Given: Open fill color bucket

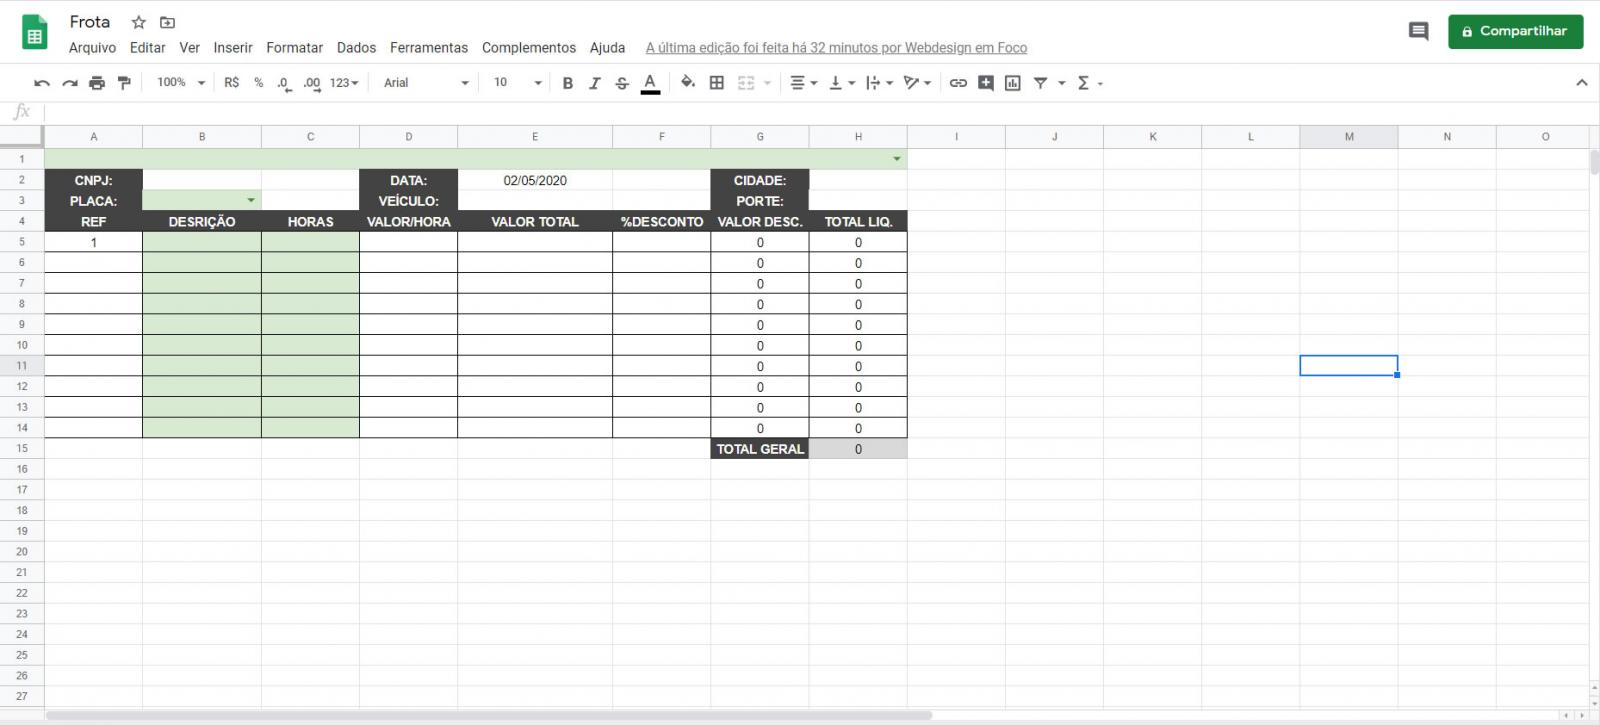Looking at the screenshot, I should (x=688, y=83).
